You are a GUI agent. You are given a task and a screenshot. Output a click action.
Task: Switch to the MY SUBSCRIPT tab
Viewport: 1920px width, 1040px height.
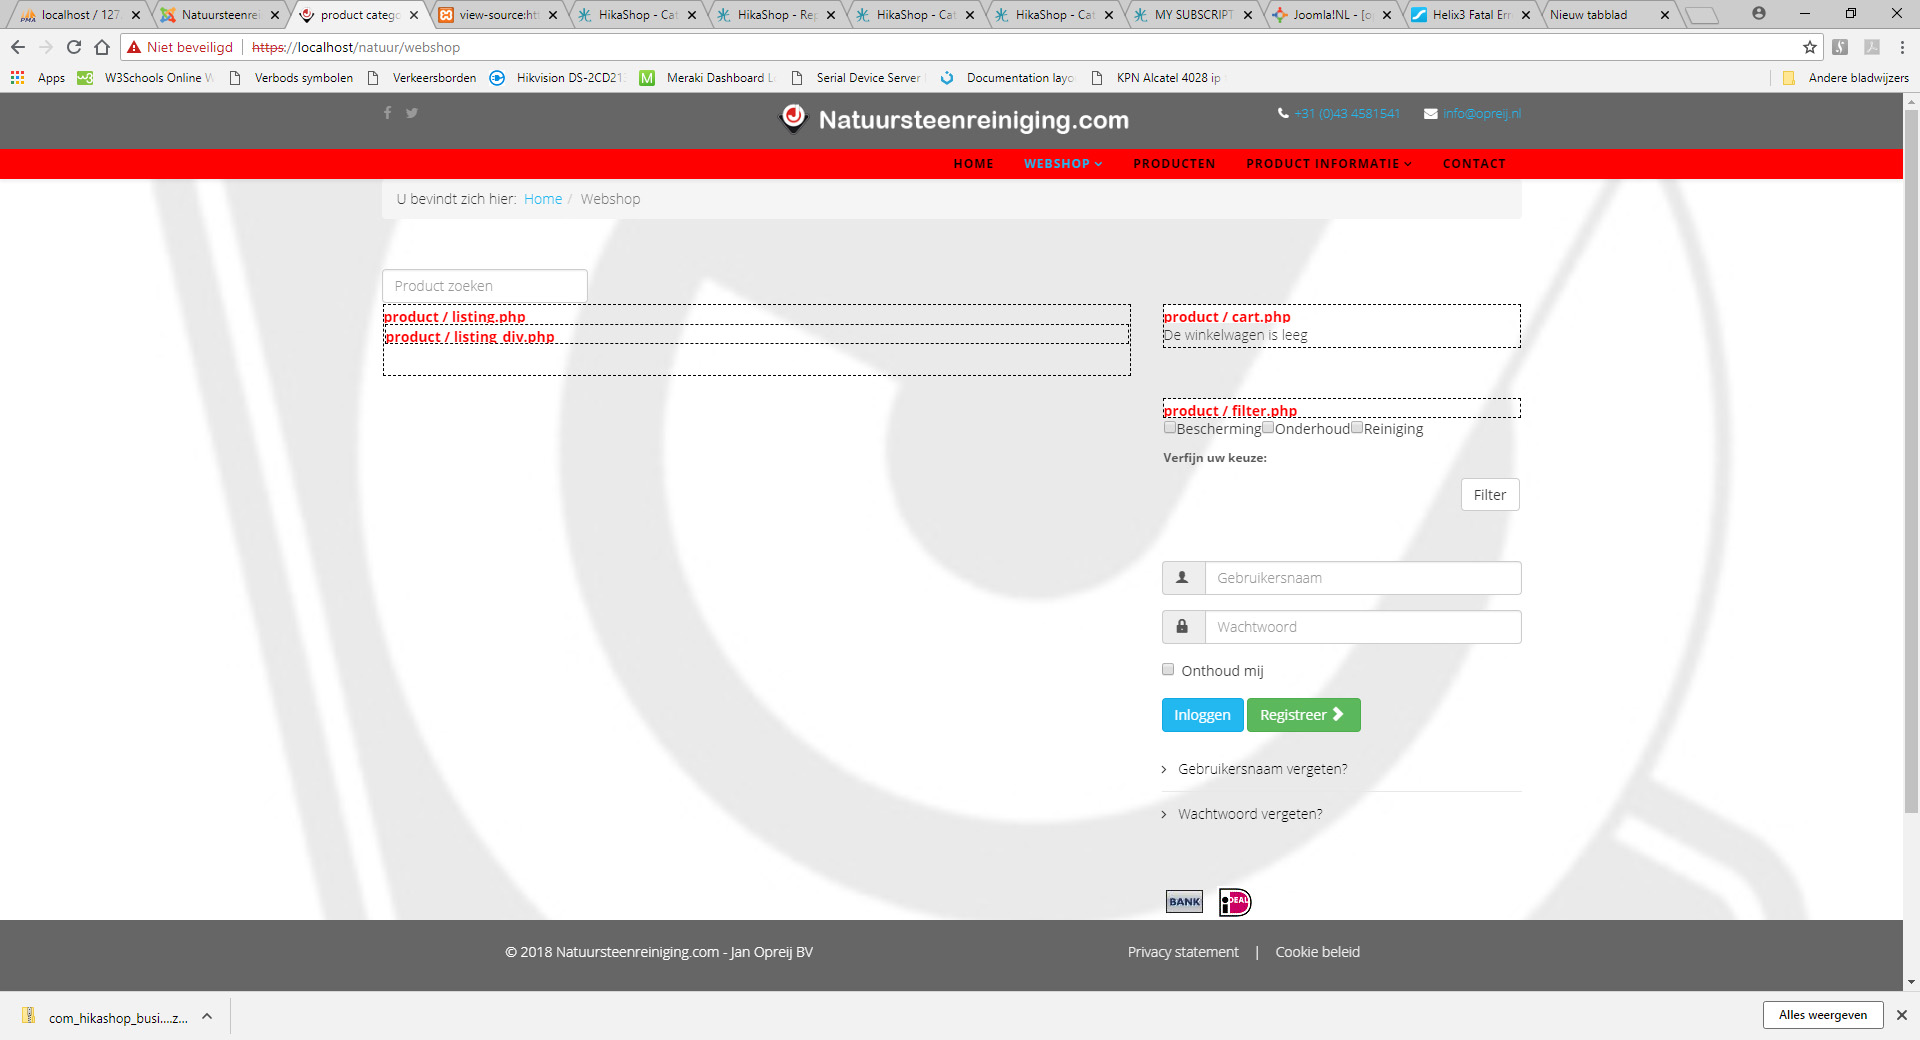tap(1191, 15)
